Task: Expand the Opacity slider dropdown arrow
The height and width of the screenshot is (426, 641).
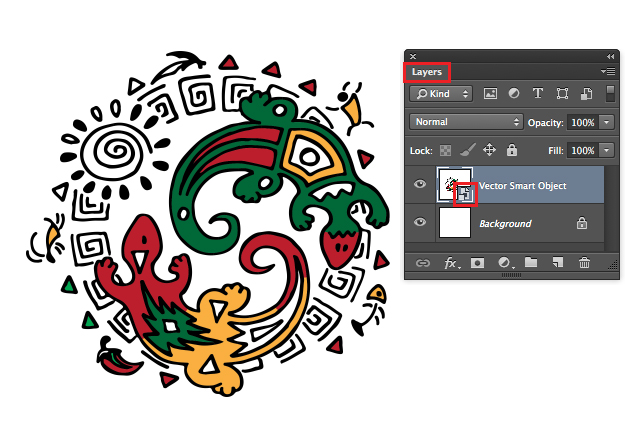Action: 609,122
